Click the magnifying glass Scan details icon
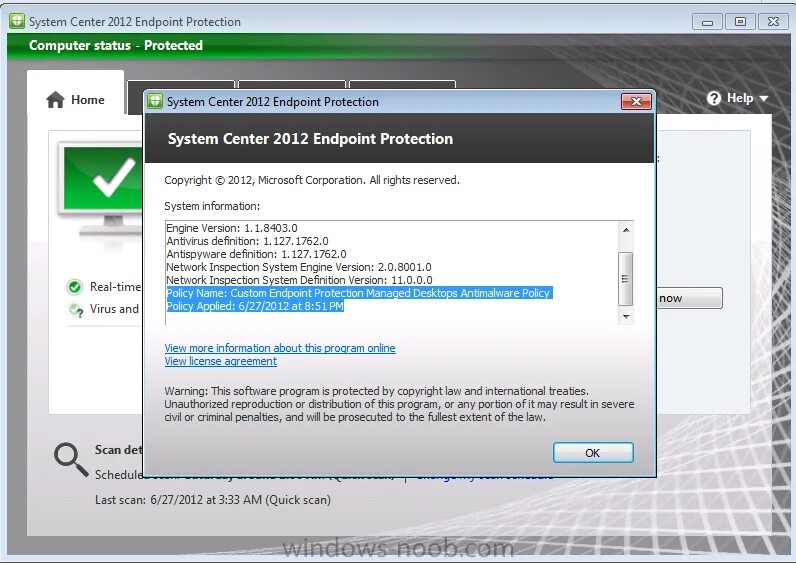 click(71, 459)
